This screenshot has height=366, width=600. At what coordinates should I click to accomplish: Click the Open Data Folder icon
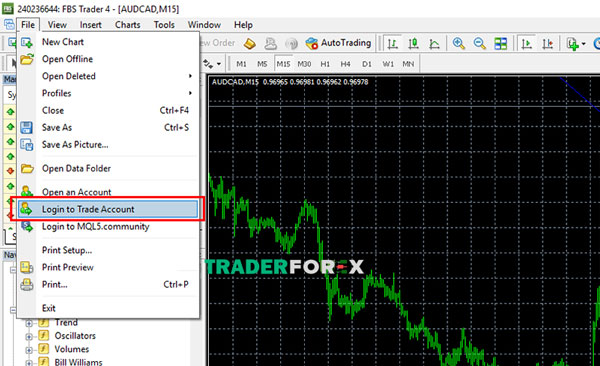[27, 168]
